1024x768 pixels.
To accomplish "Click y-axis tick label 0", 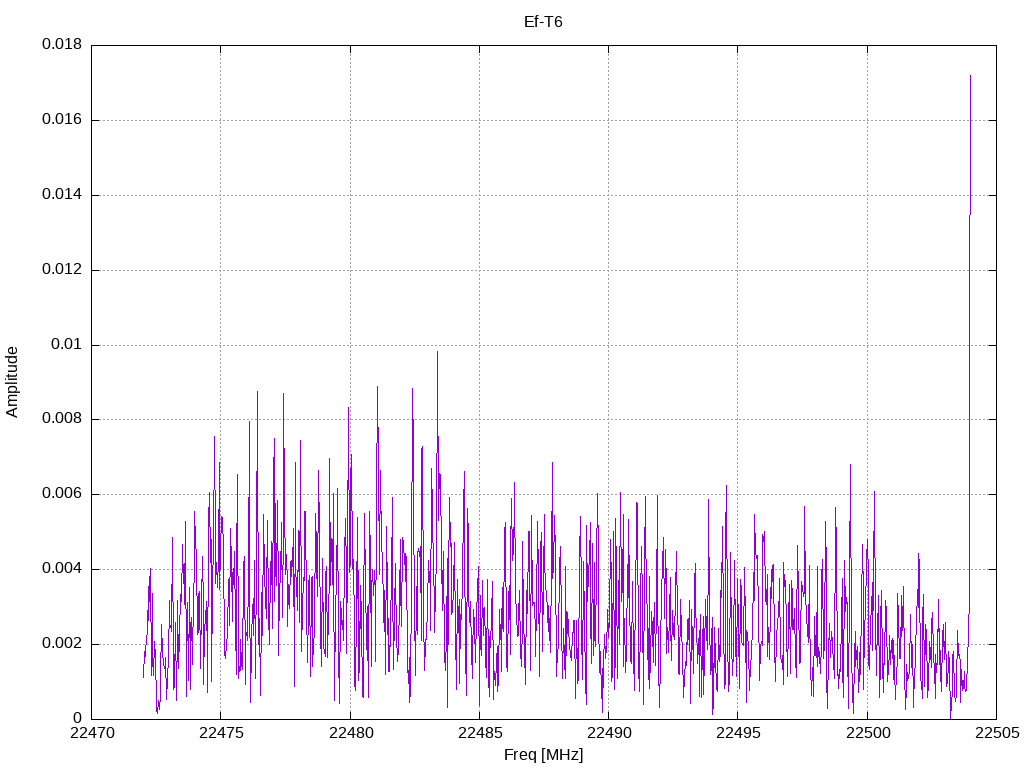I will [78, 718].
